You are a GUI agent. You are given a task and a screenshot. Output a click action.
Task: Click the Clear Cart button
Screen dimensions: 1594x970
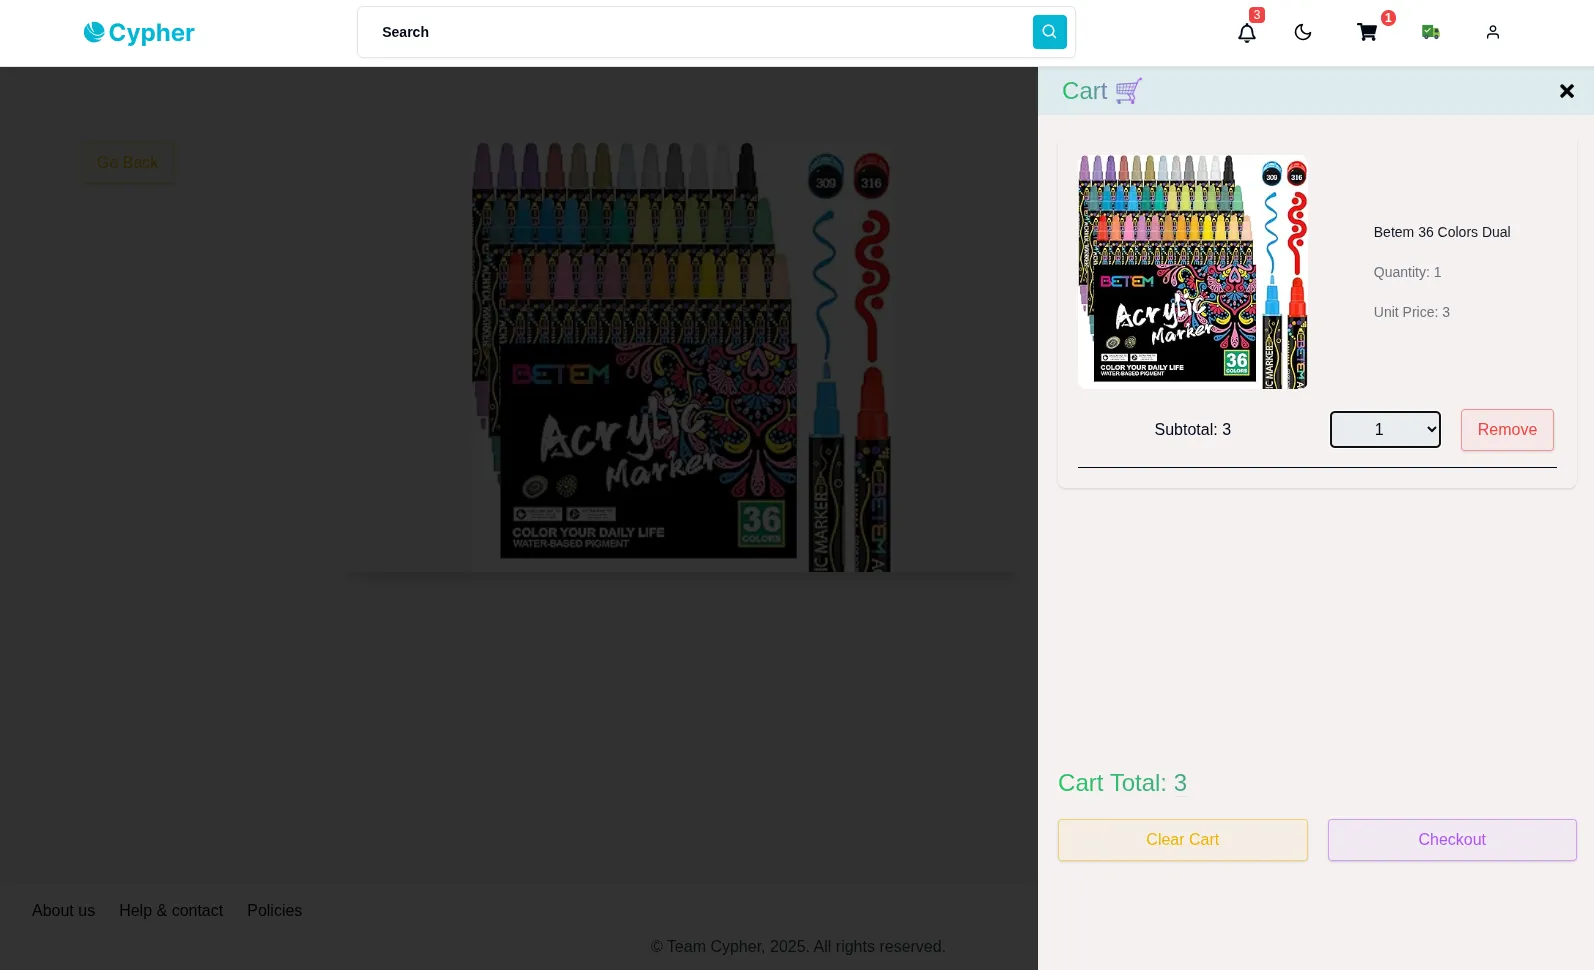(1182, 840)
